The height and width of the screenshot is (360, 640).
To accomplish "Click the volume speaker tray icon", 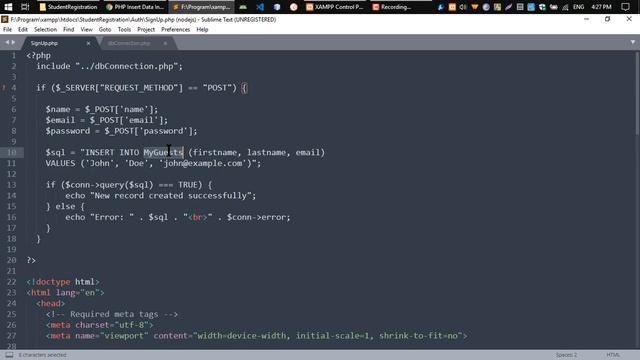I will point(463,7).
